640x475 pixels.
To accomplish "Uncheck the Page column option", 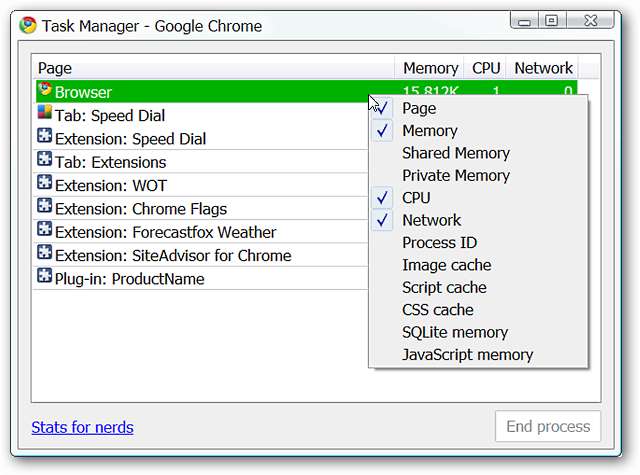I will click(419, 108).
